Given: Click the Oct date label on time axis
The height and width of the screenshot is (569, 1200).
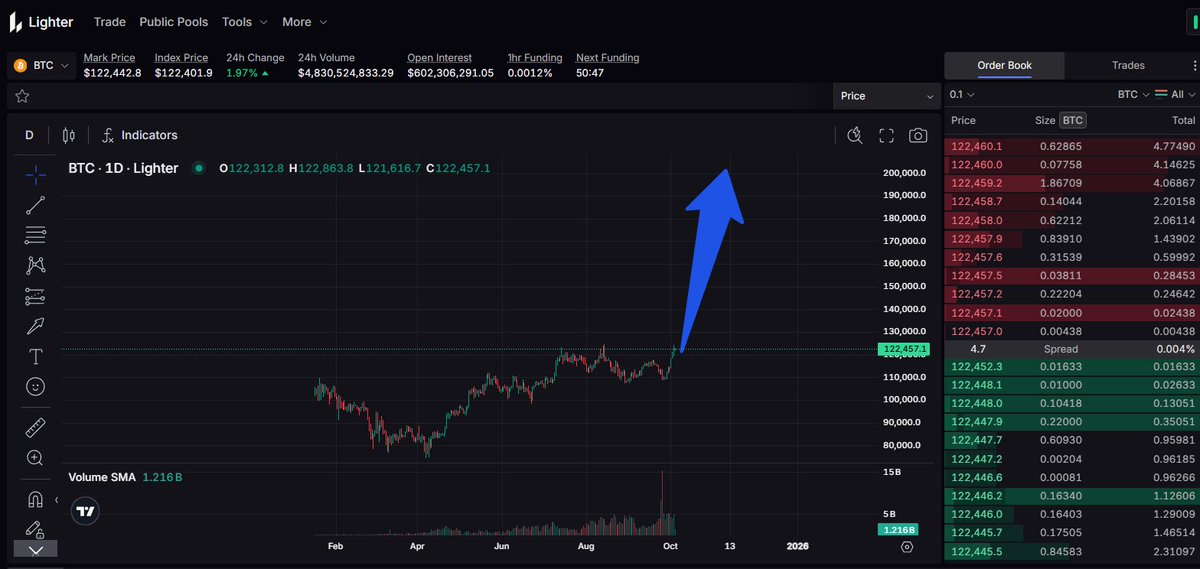Looking at the screenshot, I should tap(670, 546).
